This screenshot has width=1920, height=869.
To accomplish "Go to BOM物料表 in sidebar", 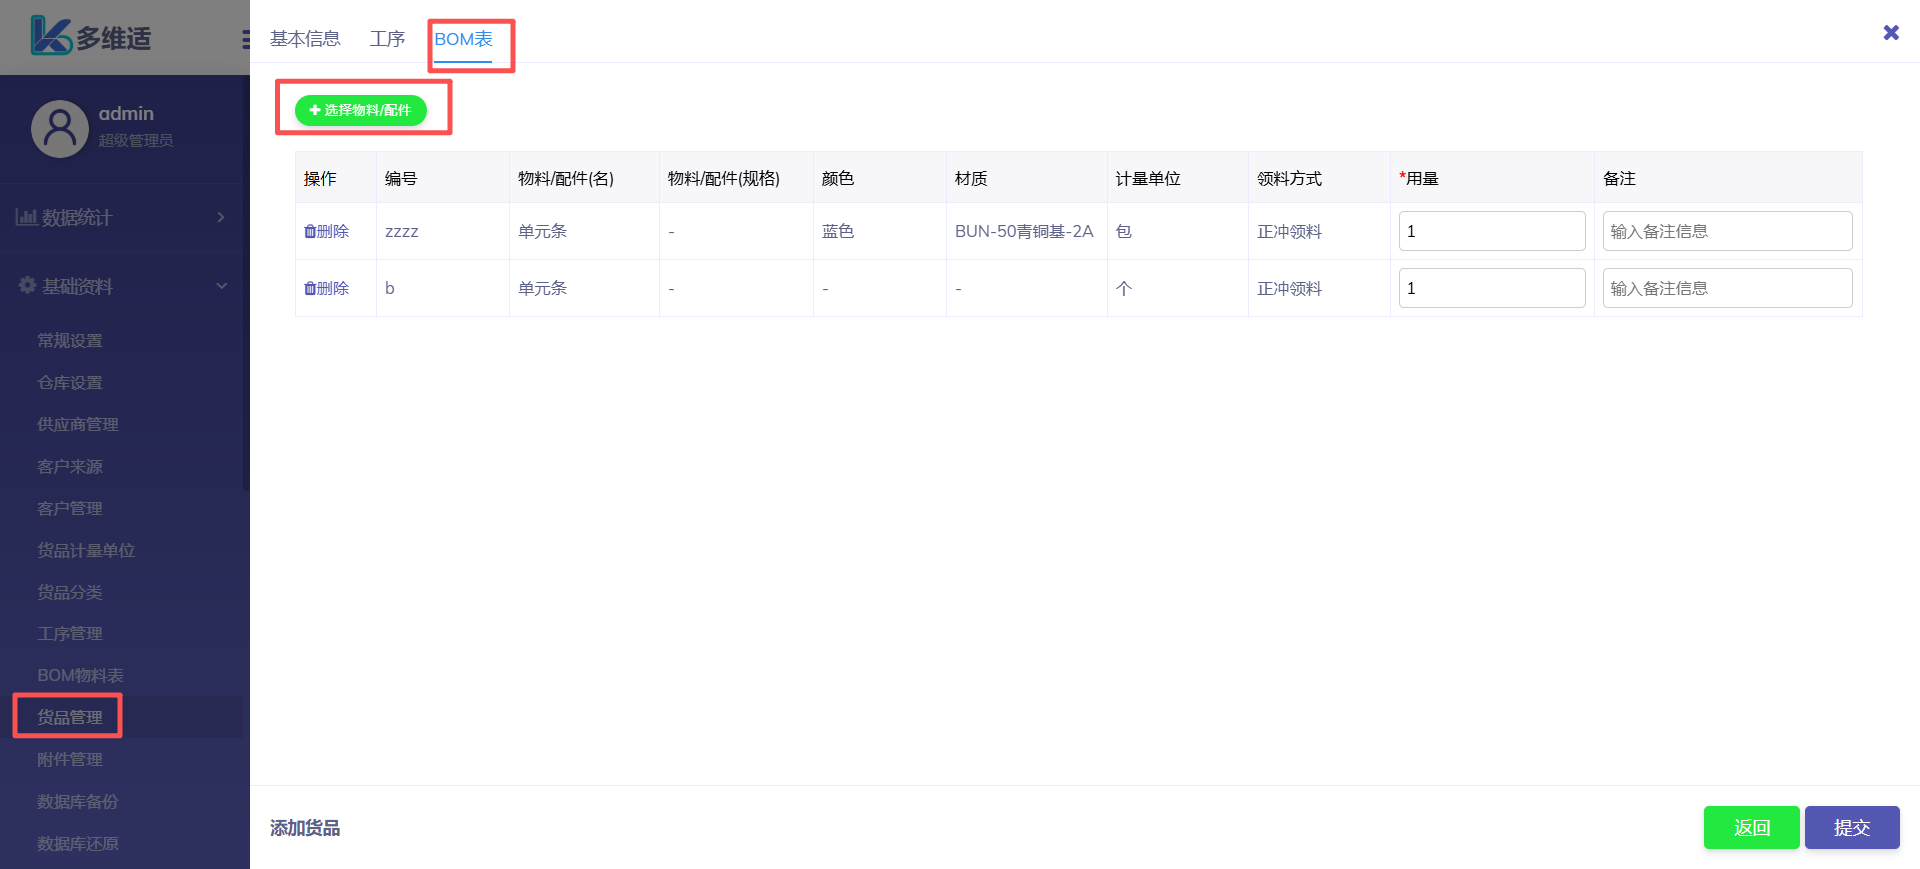I will pos(80,675).
